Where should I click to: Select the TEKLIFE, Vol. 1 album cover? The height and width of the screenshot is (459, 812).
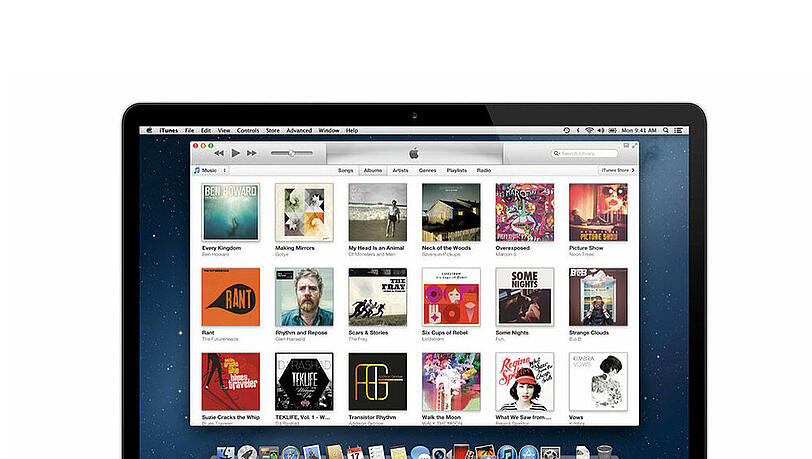click(x=304, y=382)
